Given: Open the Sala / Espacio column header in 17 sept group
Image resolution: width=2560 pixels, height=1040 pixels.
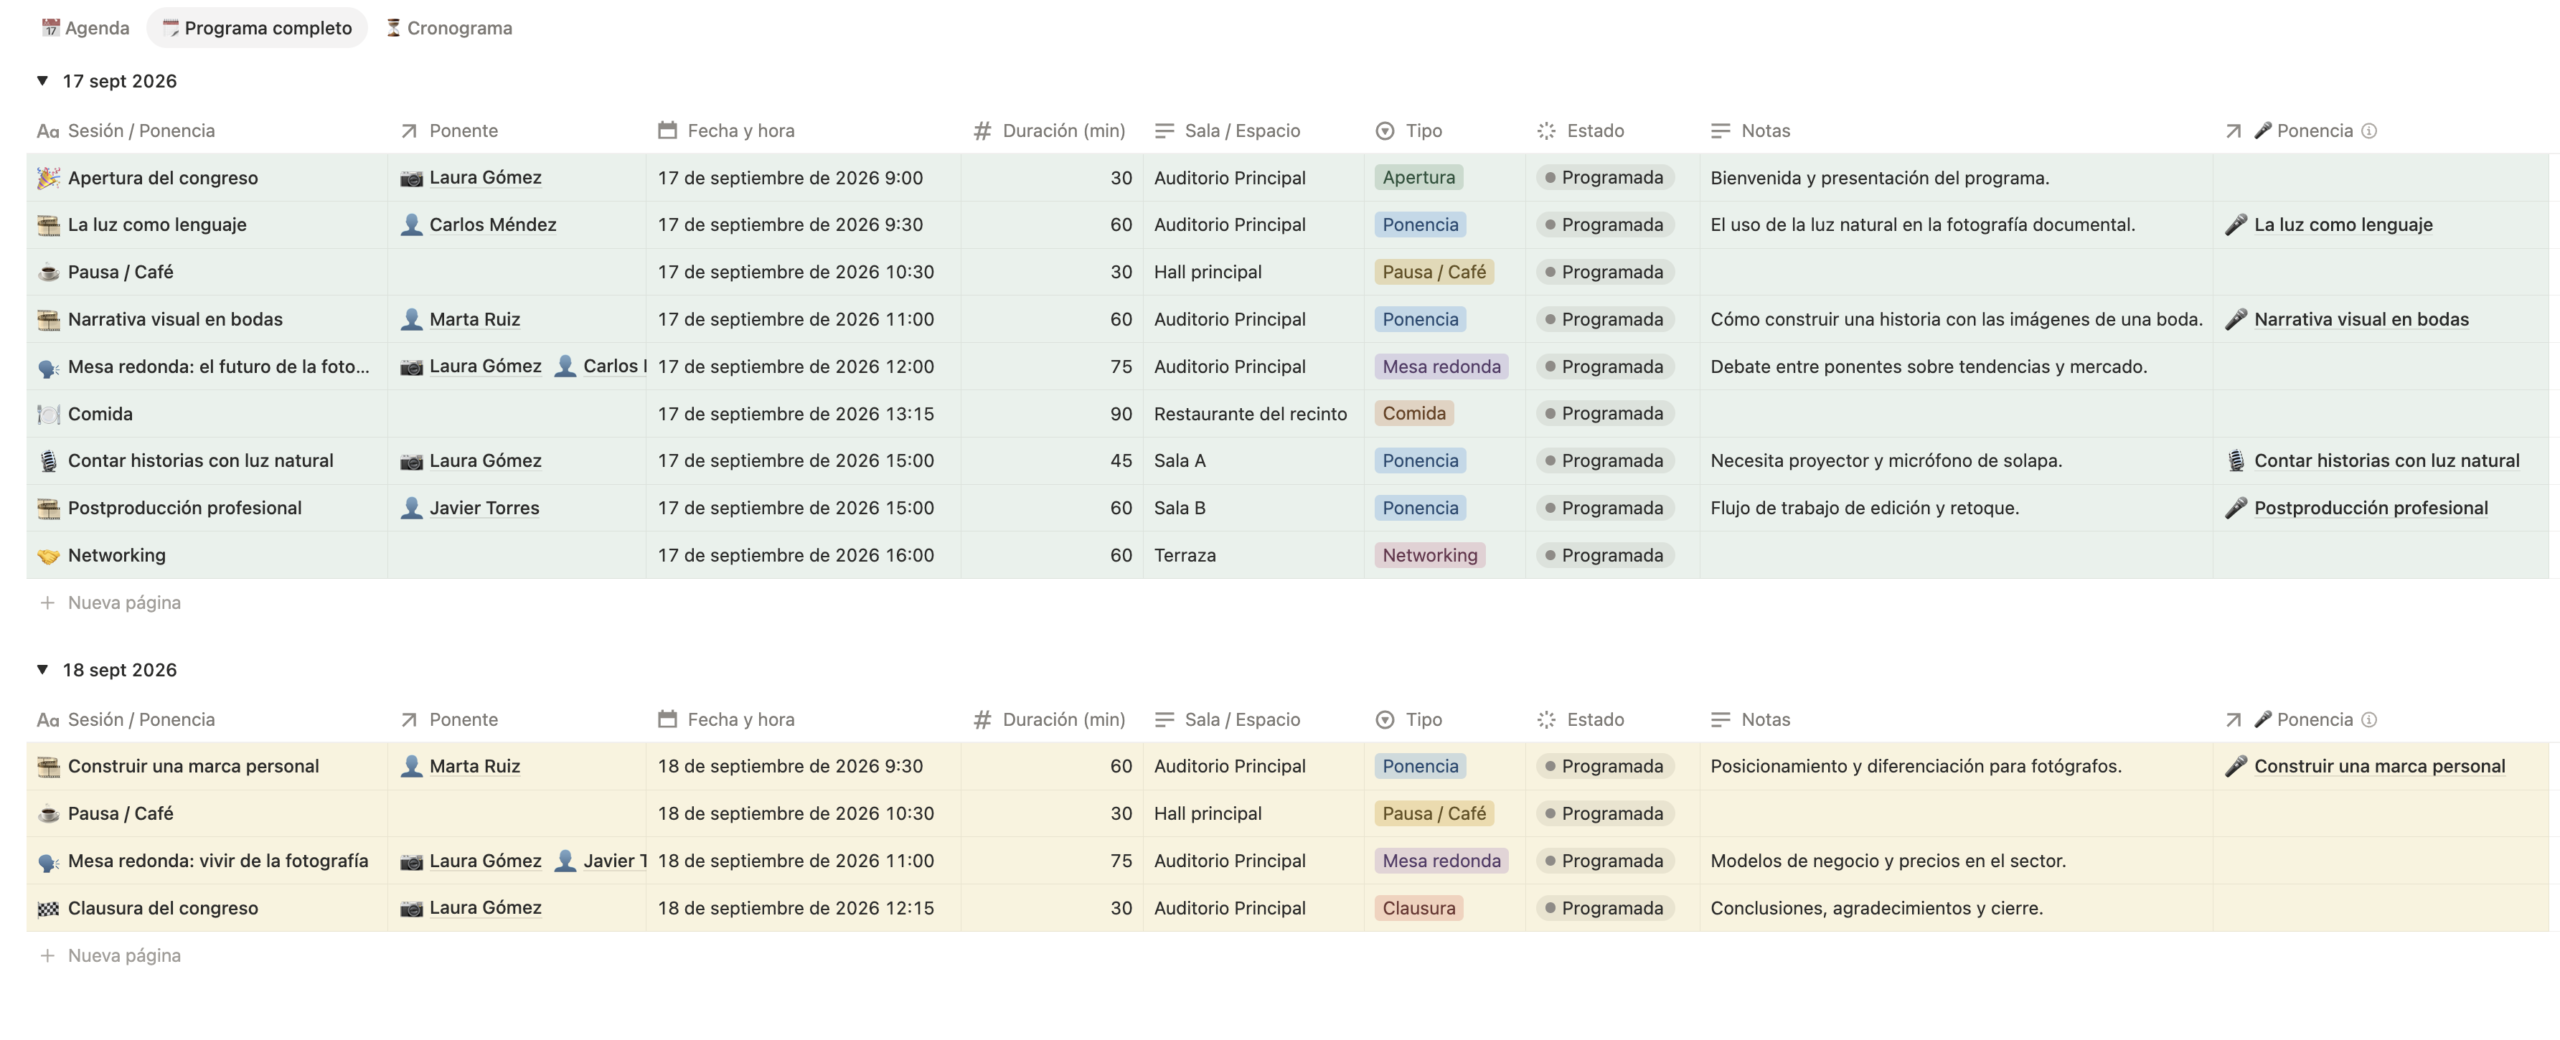Looking at the screenshot, I should coord(1227,131).
